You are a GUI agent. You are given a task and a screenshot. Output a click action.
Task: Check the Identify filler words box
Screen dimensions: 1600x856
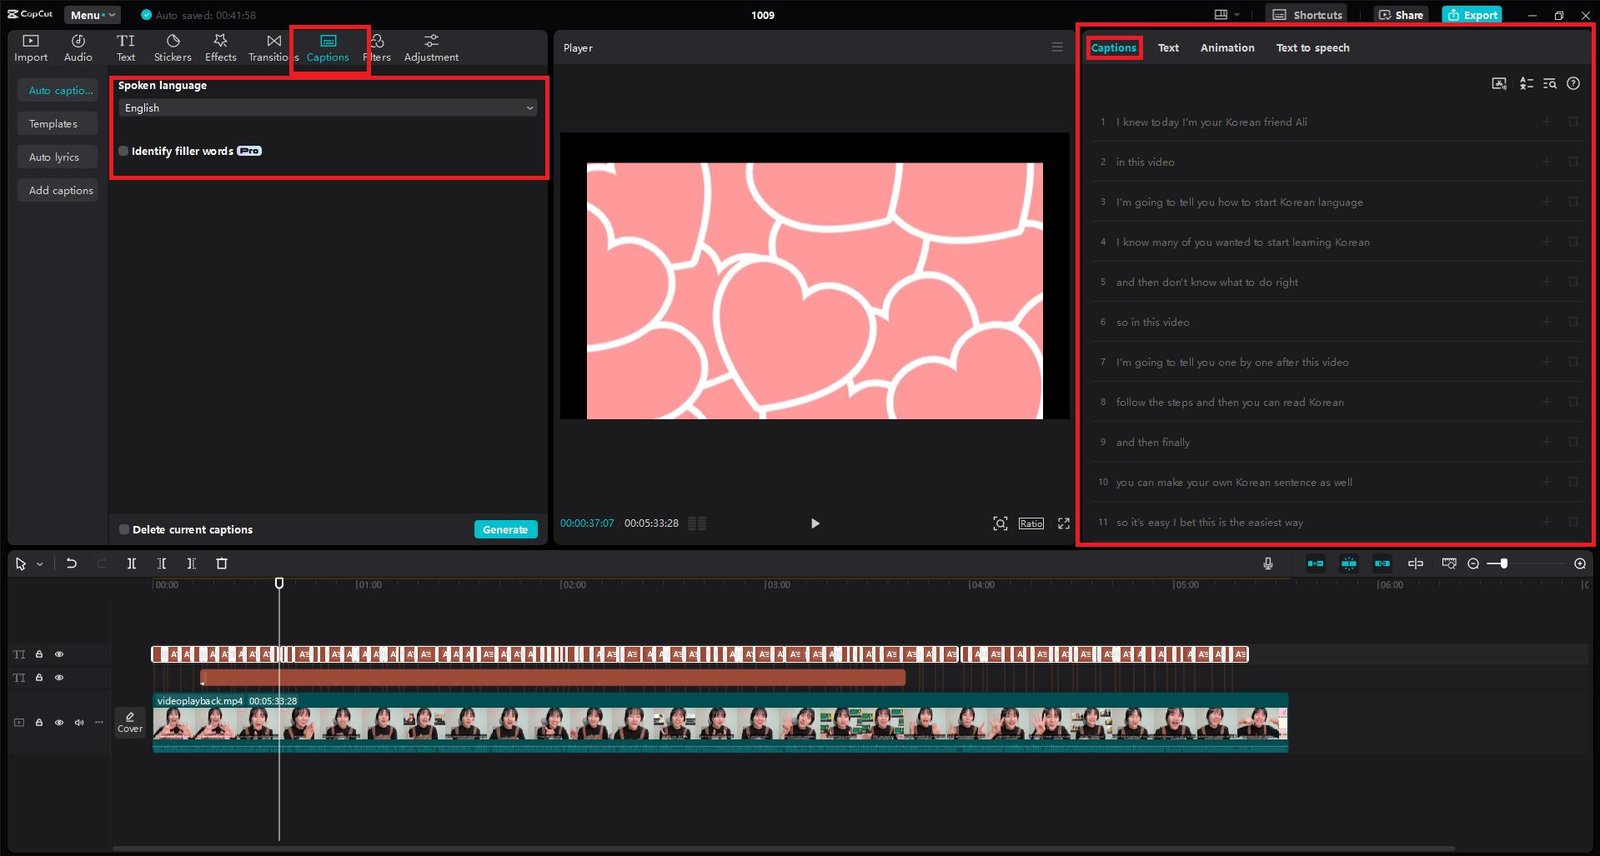(x=123, y=151)
